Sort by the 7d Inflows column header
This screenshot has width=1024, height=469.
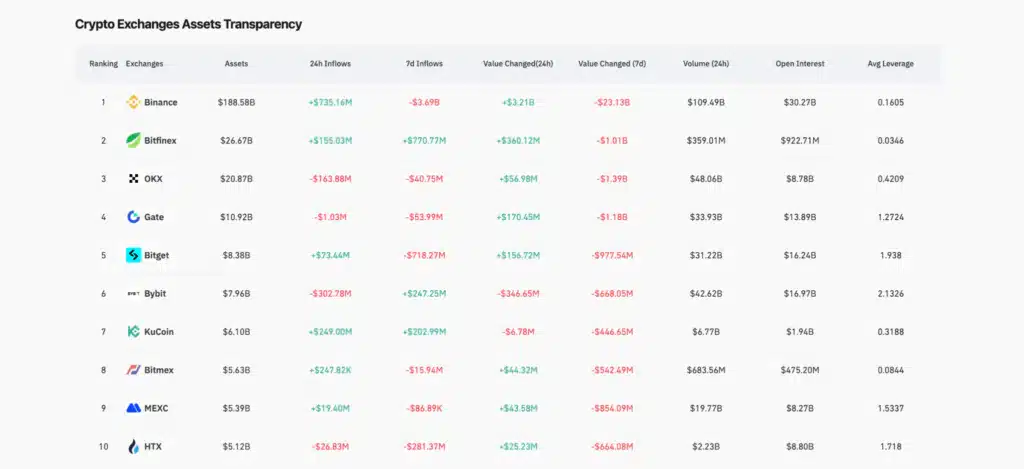coord(424,64)
